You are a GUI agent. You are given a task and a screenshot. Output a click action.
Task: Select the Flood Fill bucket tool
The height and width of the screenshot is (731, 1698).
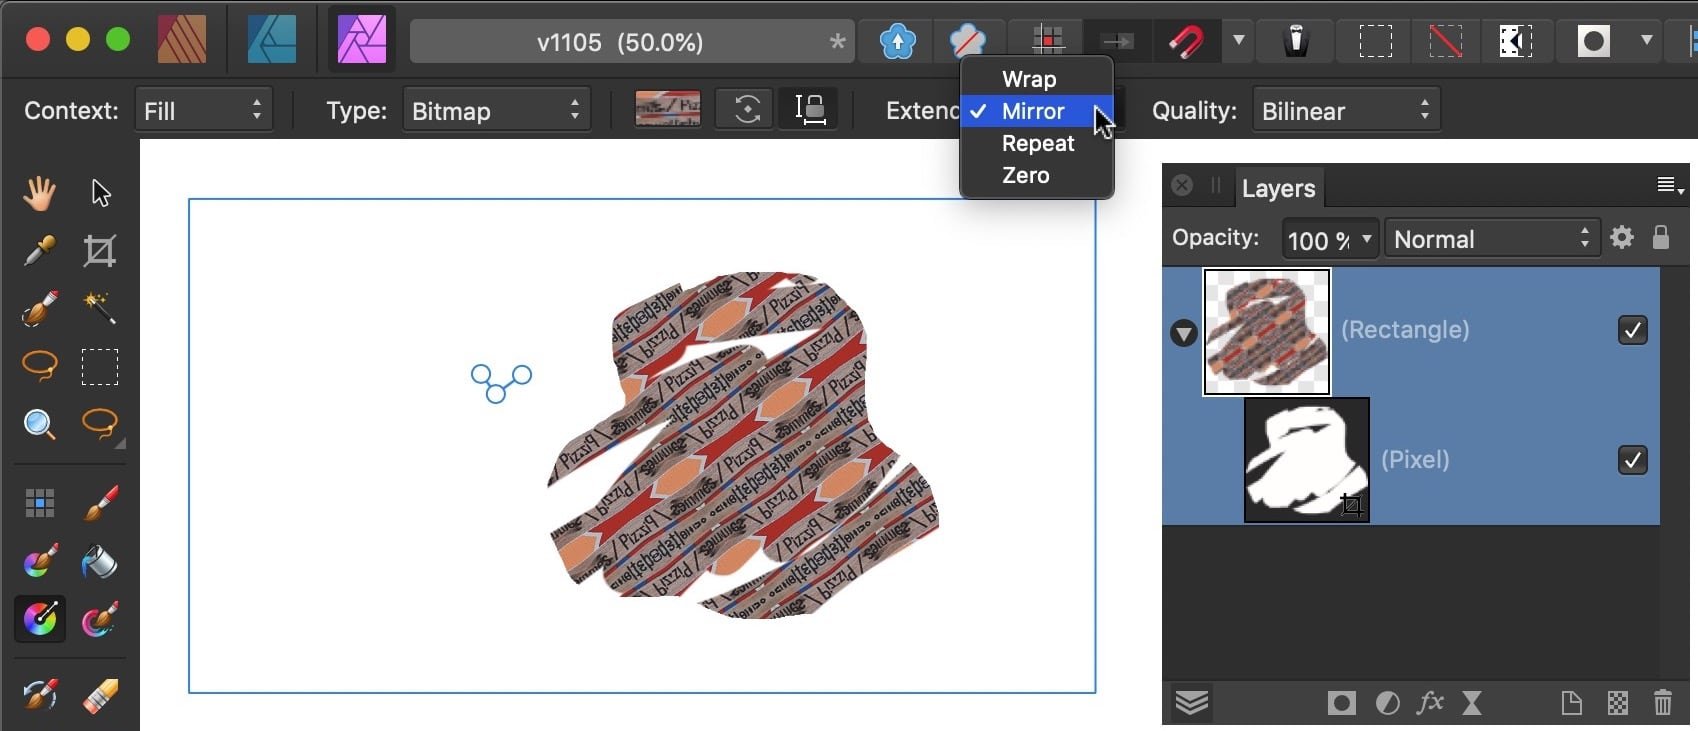99,561
